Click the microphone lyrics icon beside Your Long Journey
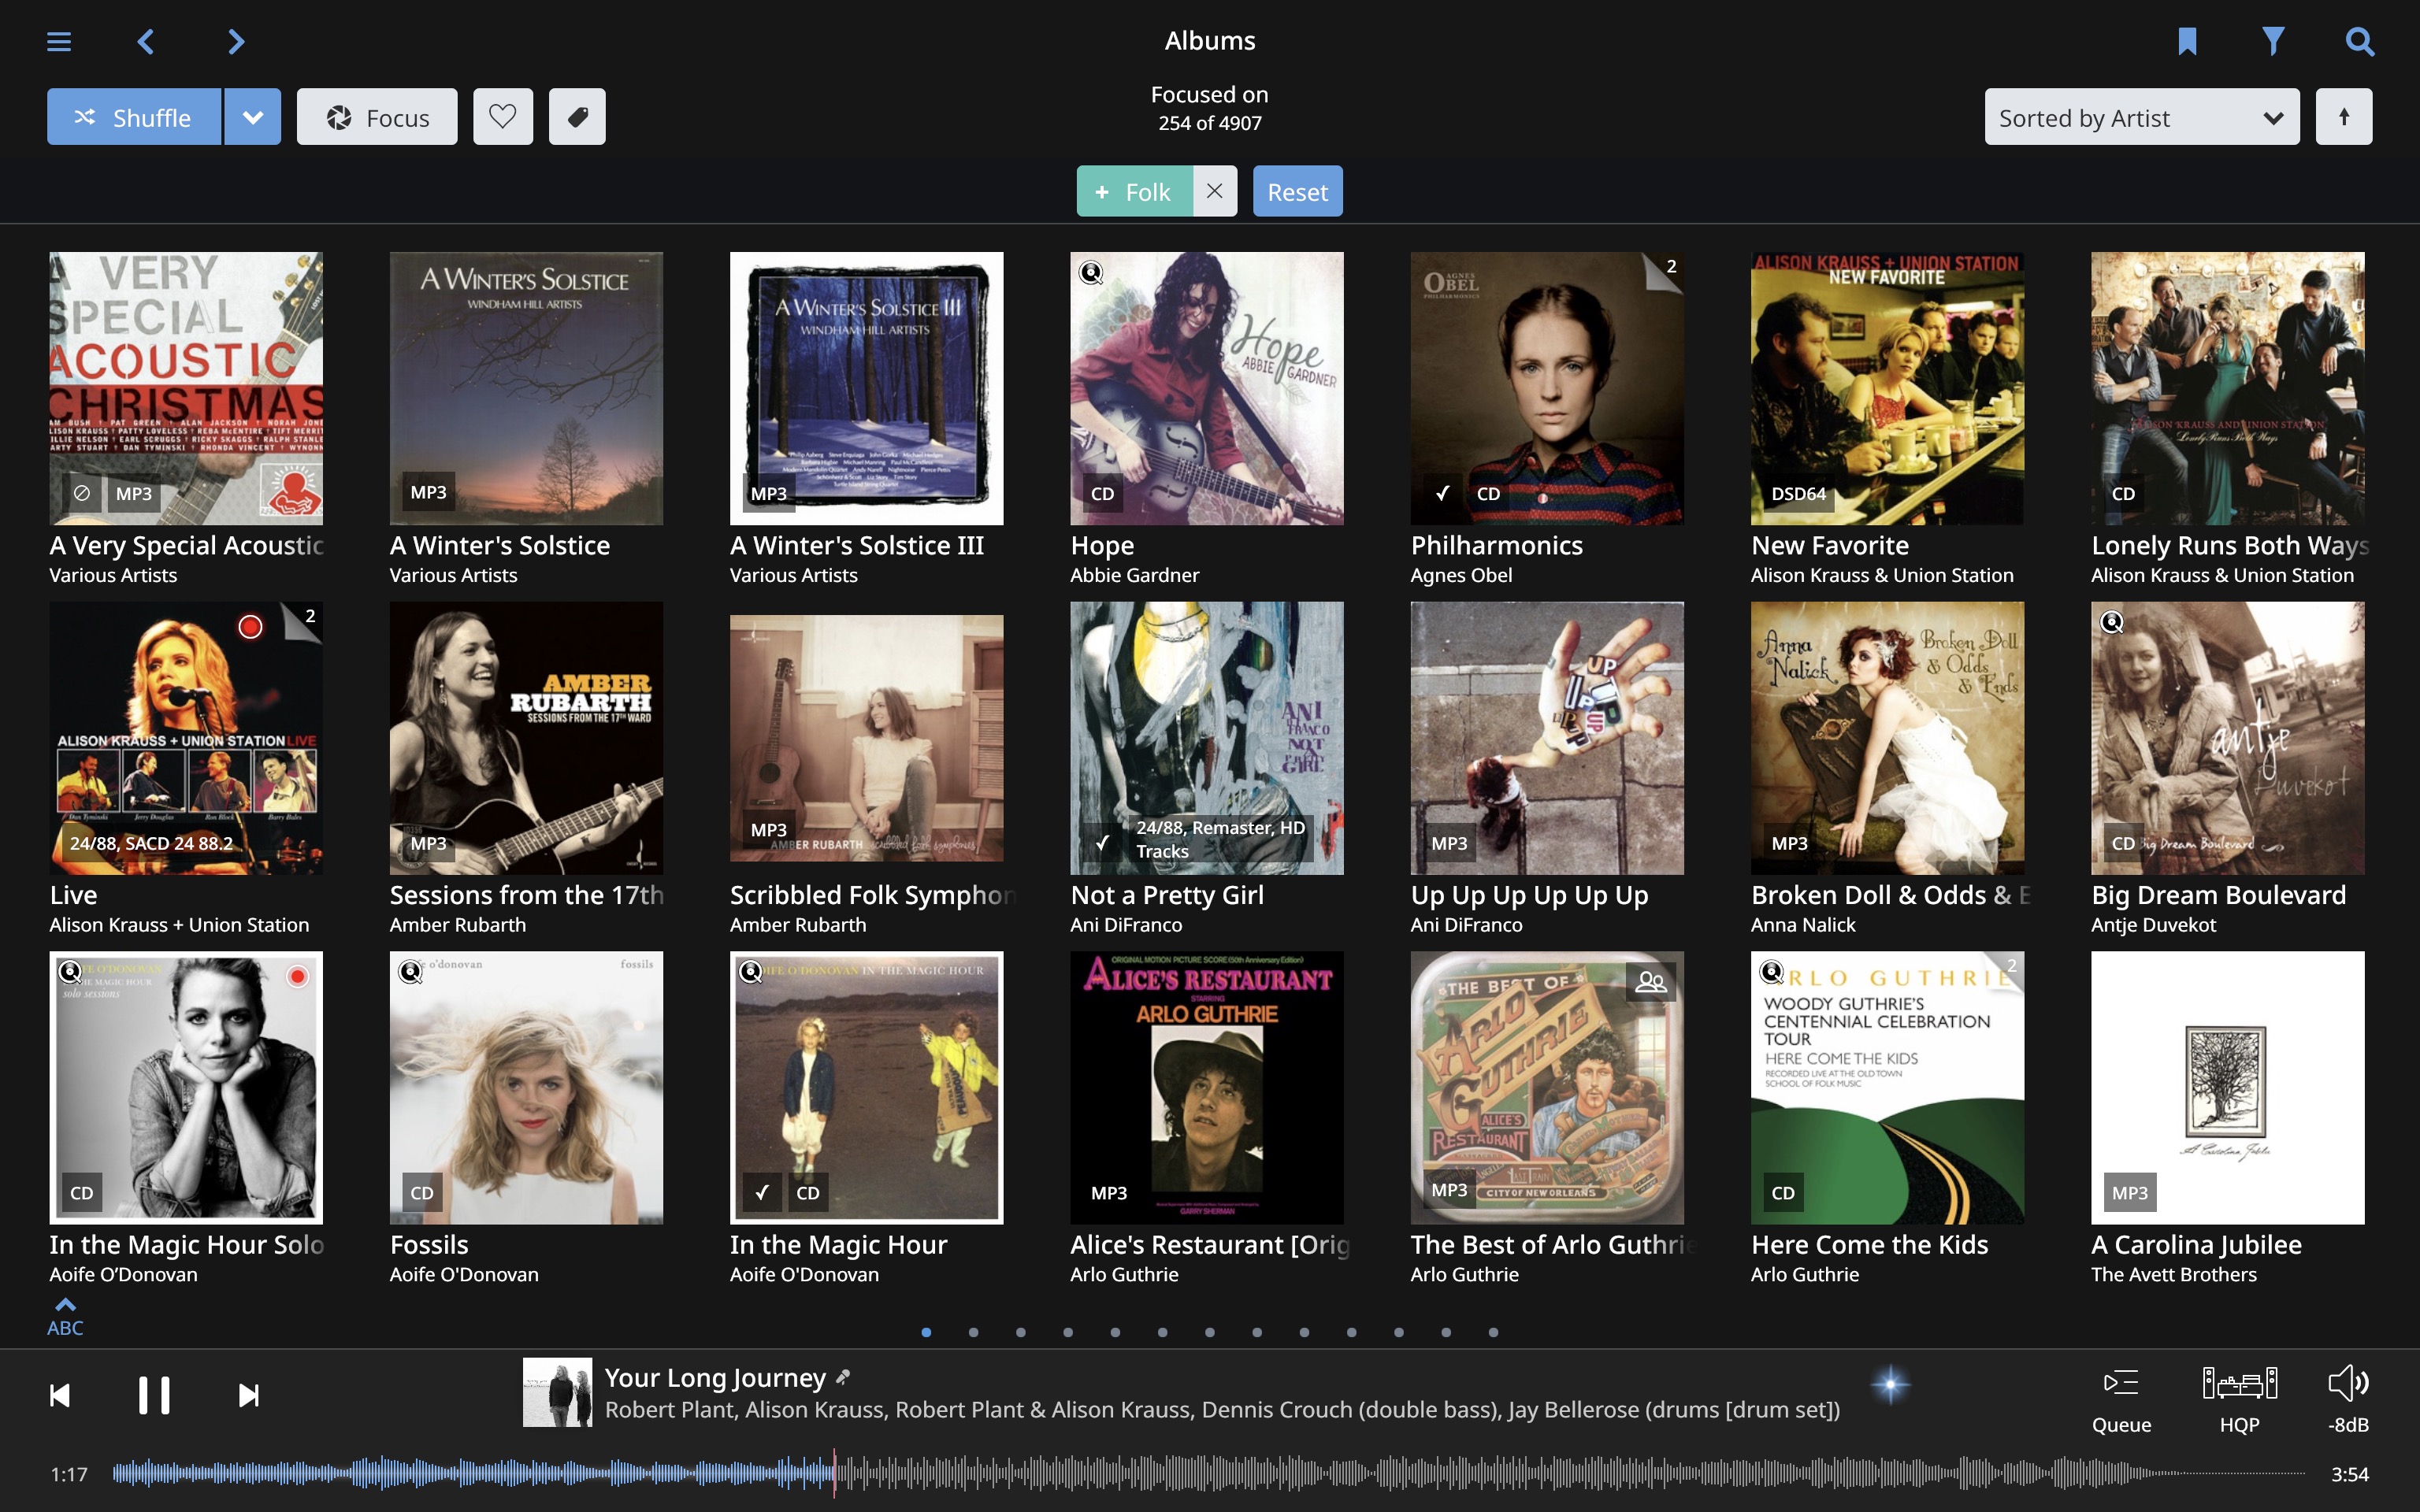 tap(843, 1378)
